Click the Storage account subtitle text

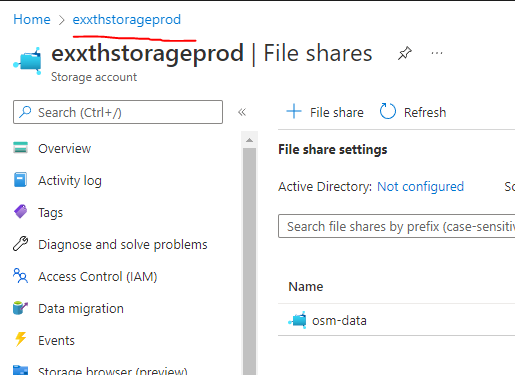94,77
